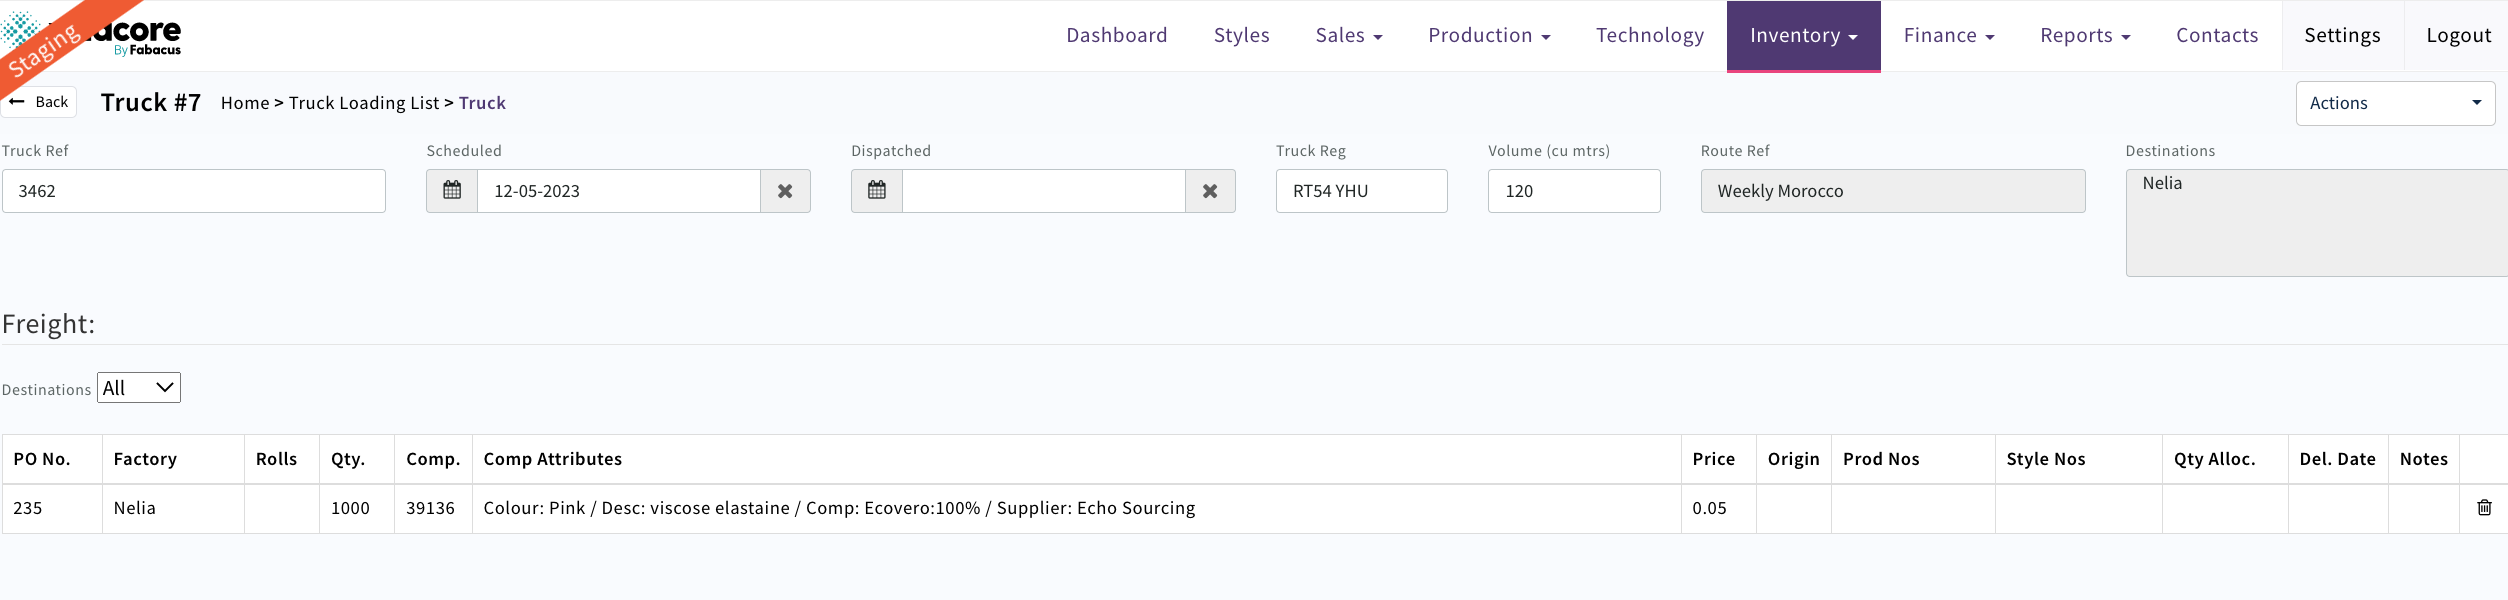Click the Volume (cu mtrs) input field
The width and height of the screenshot is (2508, 600).
1573,191
